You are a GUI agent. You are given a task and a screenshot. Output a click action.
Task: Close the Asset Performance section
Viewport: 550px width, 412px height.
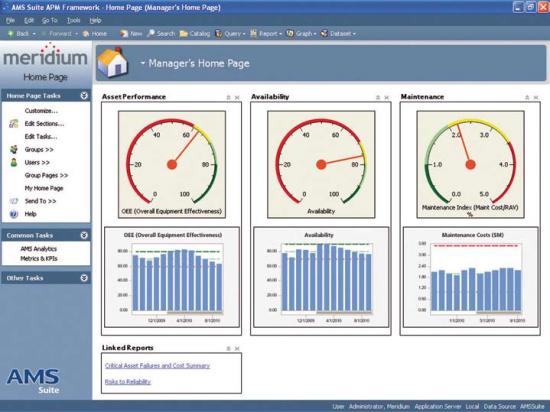point(237,97)
